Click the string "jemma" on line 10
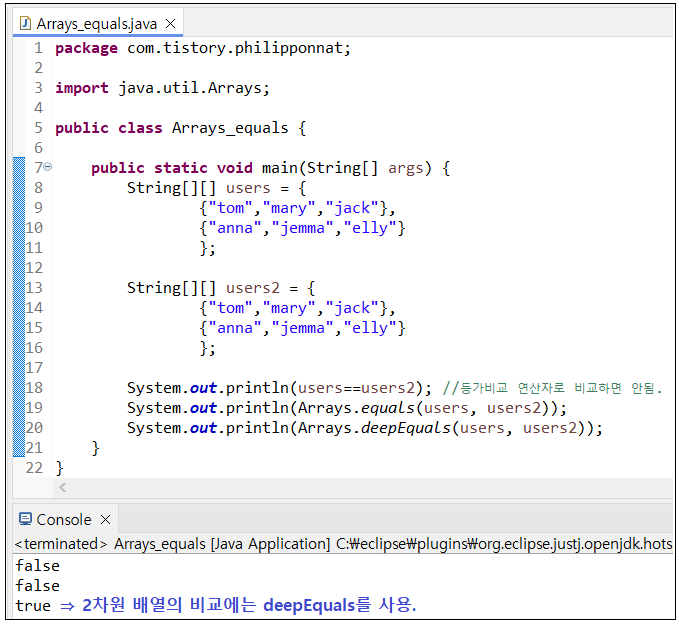679x624 pixels. coord(302,228)
